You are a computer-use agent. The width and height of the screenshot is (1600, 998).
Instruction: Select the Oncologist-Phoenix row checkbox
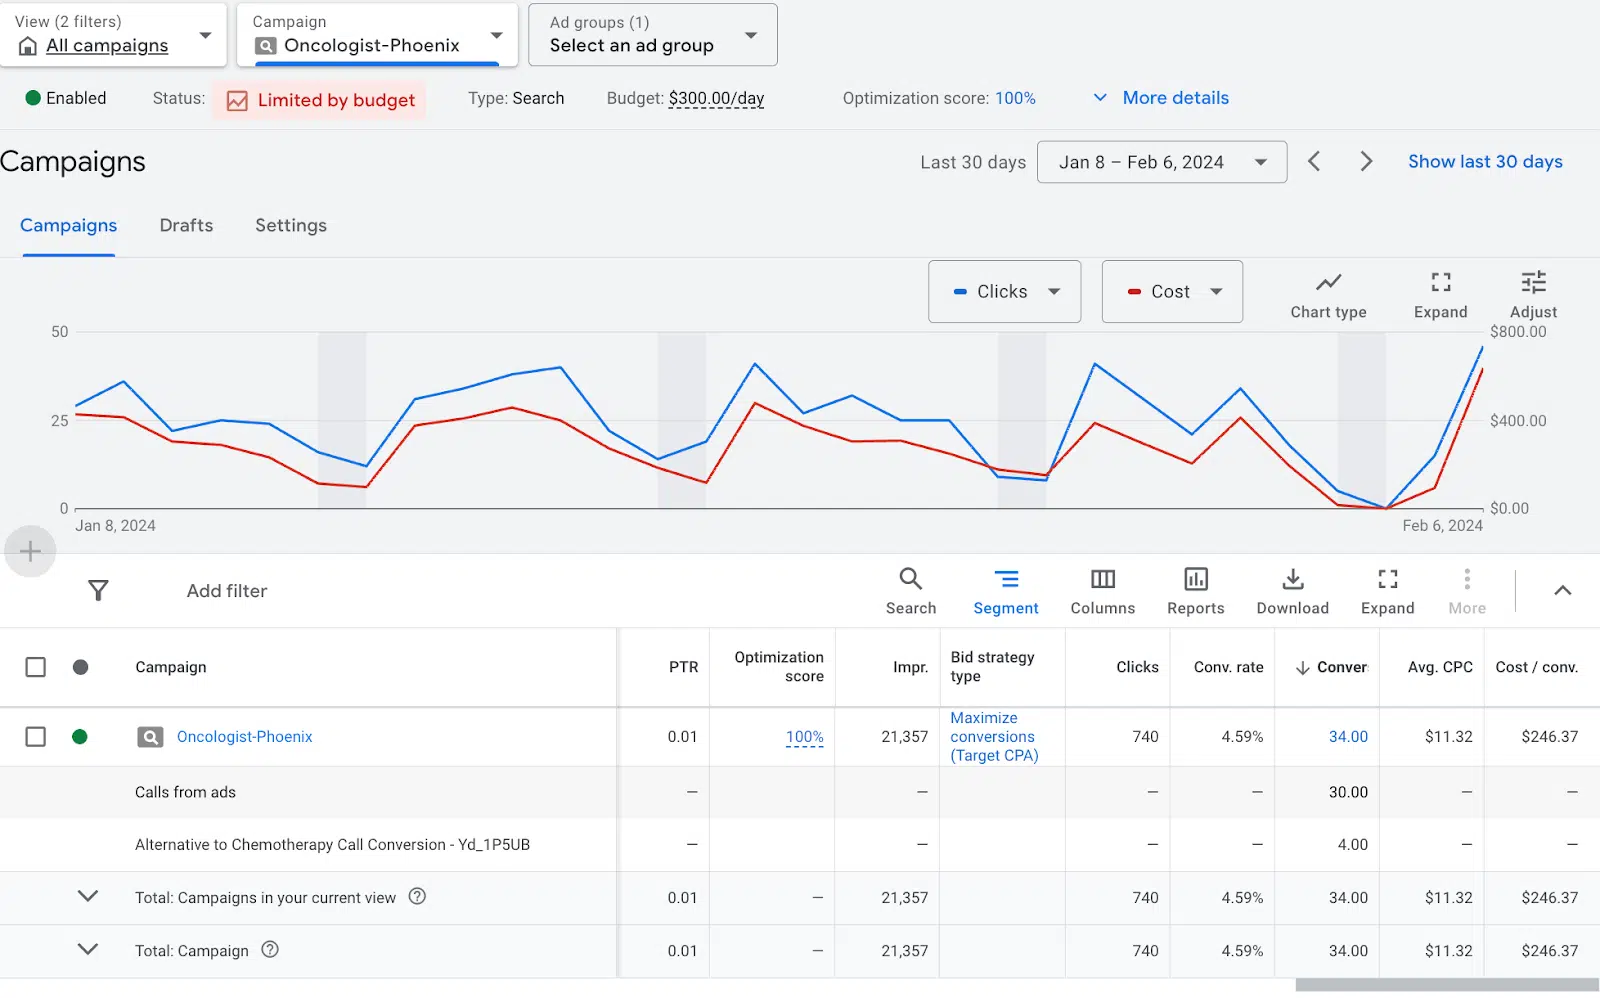click(x=36, y=737)
